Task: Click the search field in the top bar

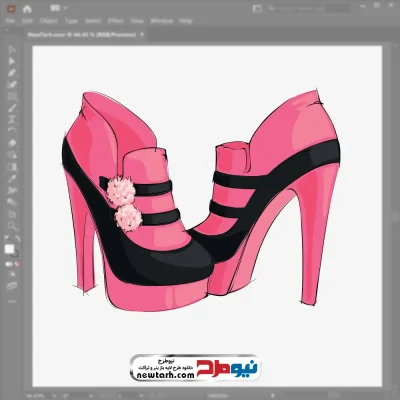Action: 308,9
